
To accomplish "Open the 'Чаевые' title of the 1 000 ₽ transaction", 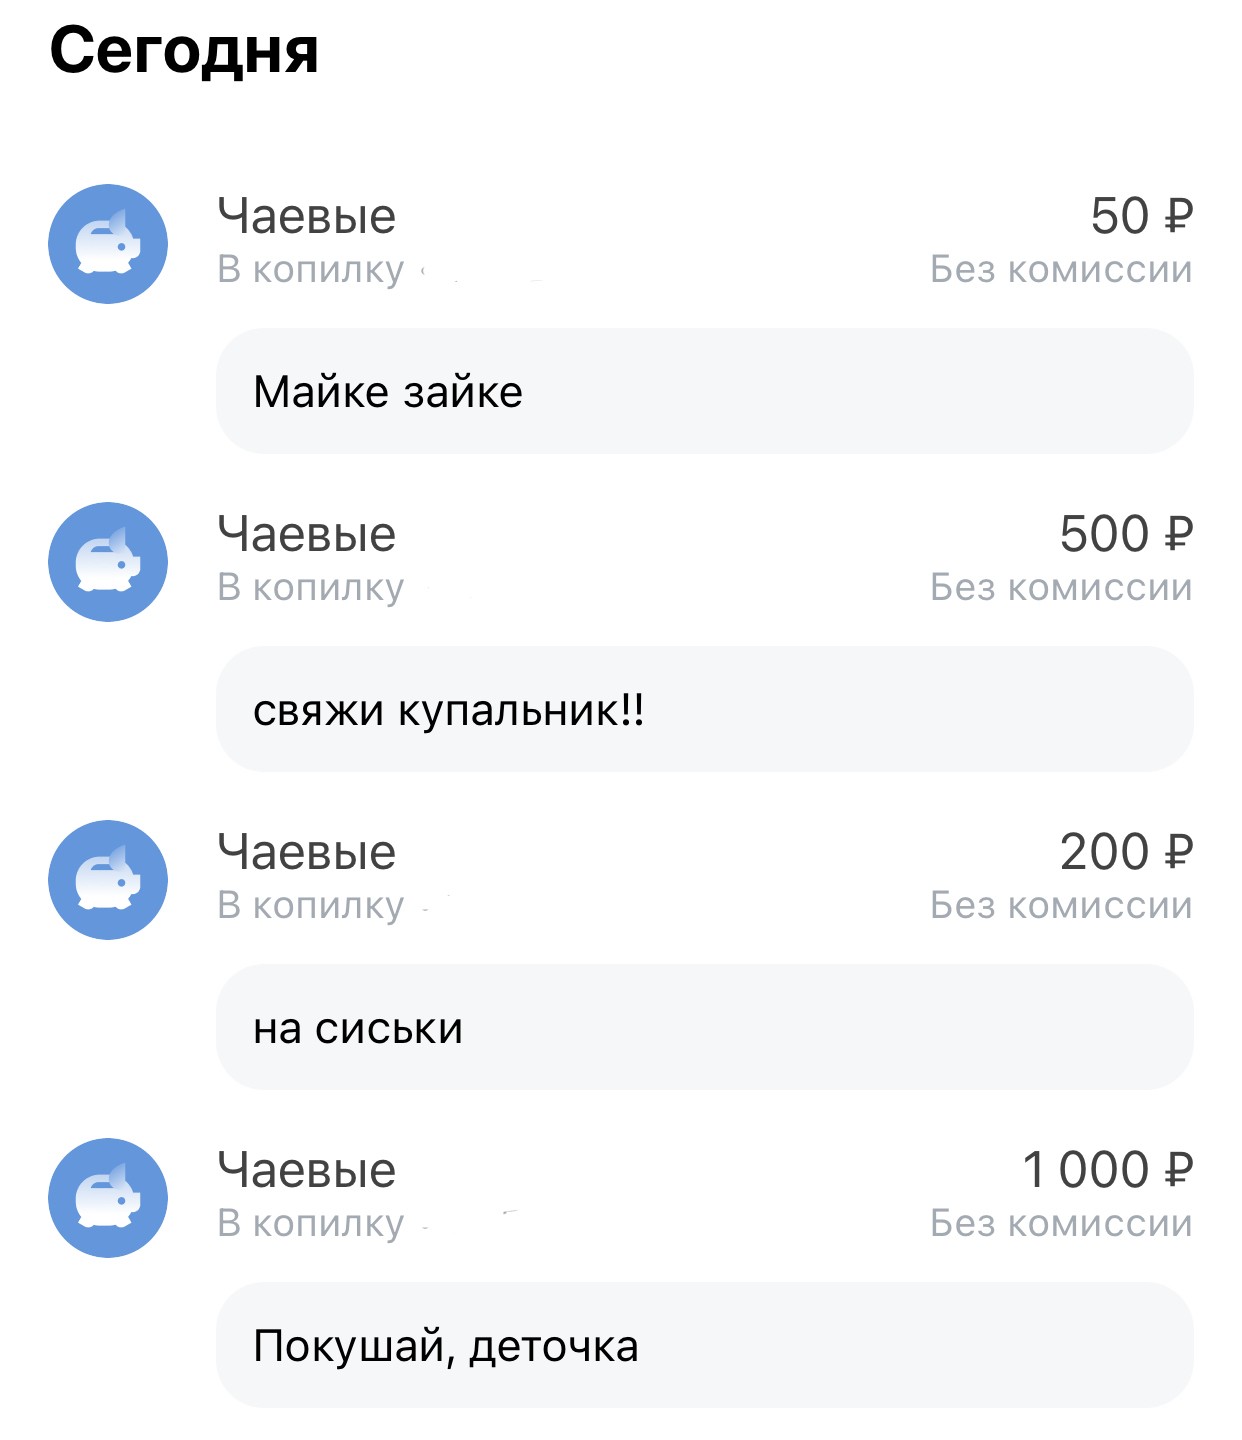I will [x=307, y=1170].
